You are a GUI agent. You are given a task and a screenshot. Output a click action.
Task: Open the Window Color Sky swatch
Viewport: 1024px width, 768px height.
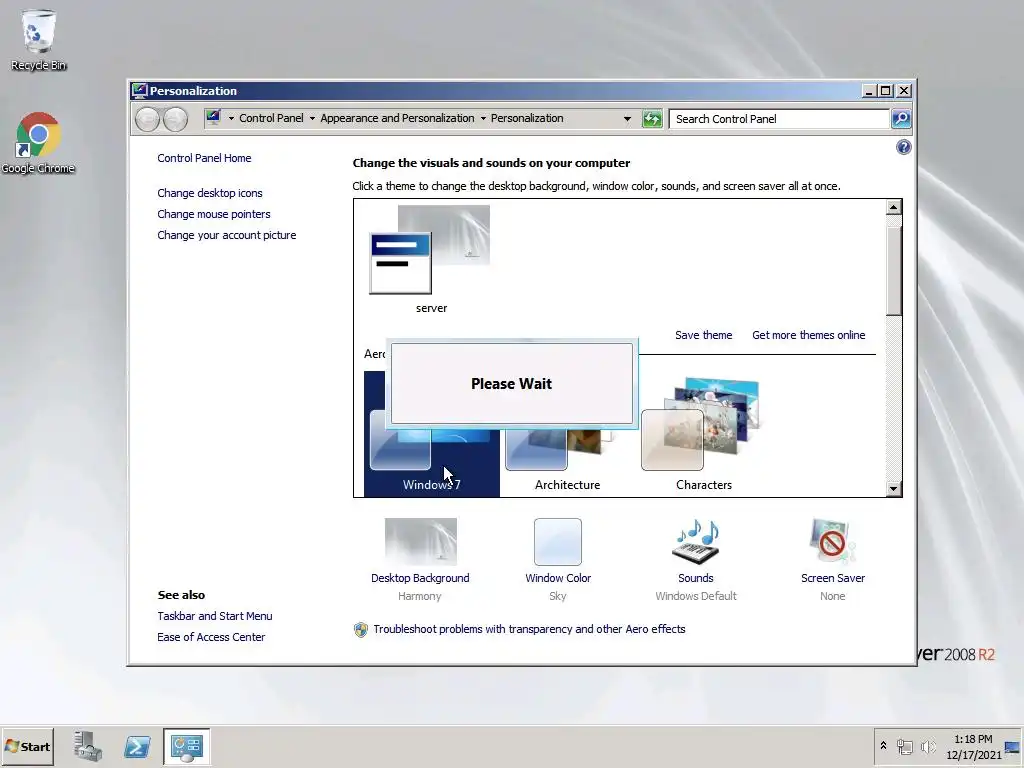[x=558, y=541]
